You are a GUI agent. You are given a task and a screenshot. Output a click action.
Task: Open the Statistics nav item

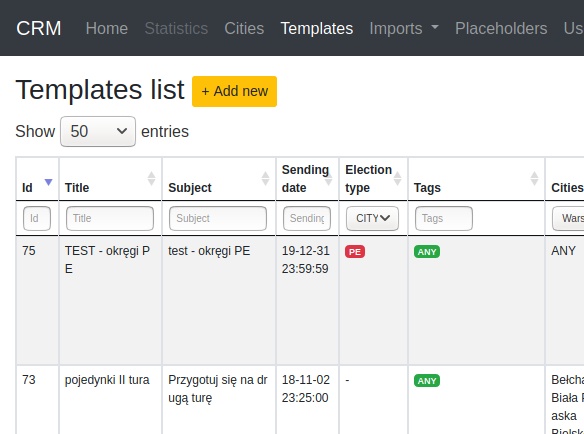point(176,28)
